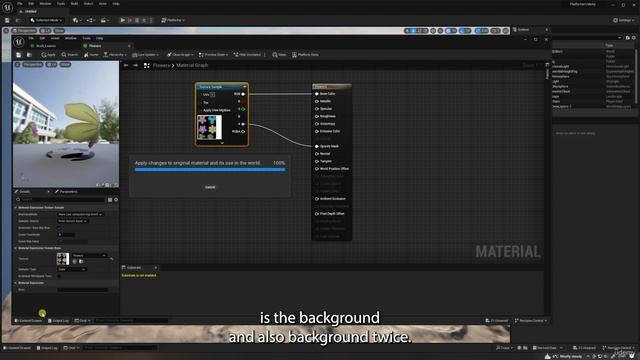Viewport: 640px width, 360px height.
Task: Collapse the Material Expression Texture Sample section
Action: pyautogui.click(x=16, y=208)
